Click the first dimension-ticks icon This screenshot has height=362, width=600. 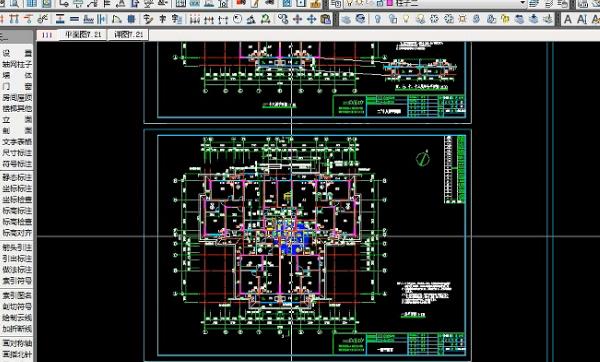tap(195, 19)
